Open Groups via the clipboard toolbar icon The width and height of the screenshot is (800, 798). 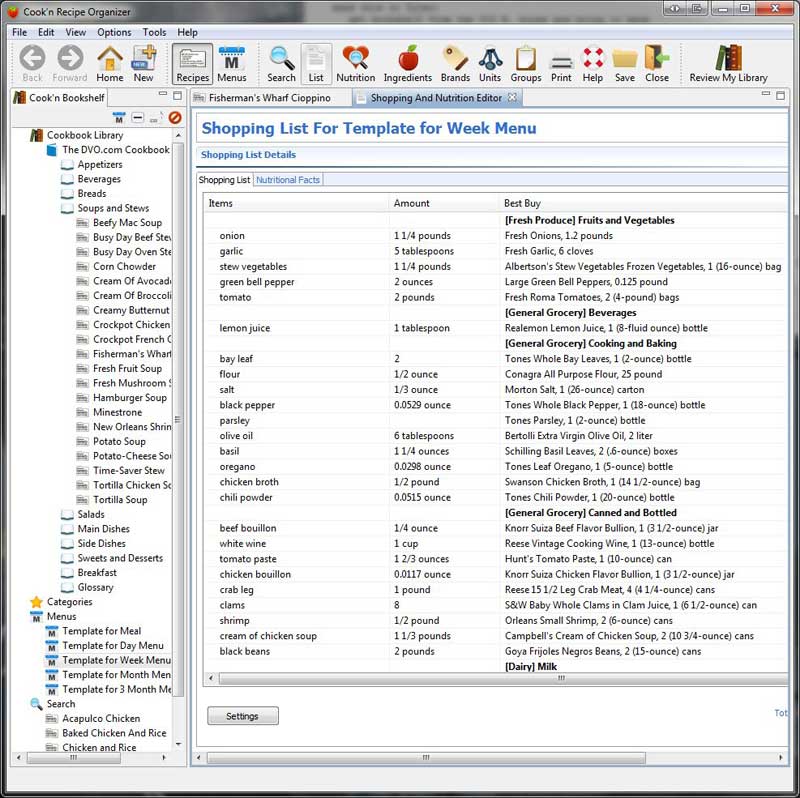coord(526,63)
